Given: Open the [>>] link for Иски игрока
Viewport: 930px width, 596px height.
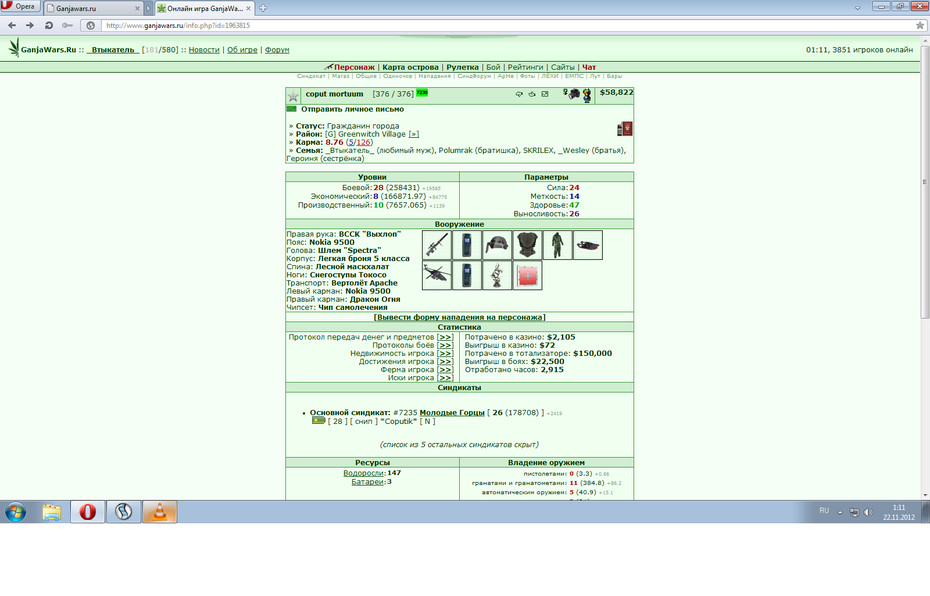Looking at the screenshot, I should tap(445, 378).
